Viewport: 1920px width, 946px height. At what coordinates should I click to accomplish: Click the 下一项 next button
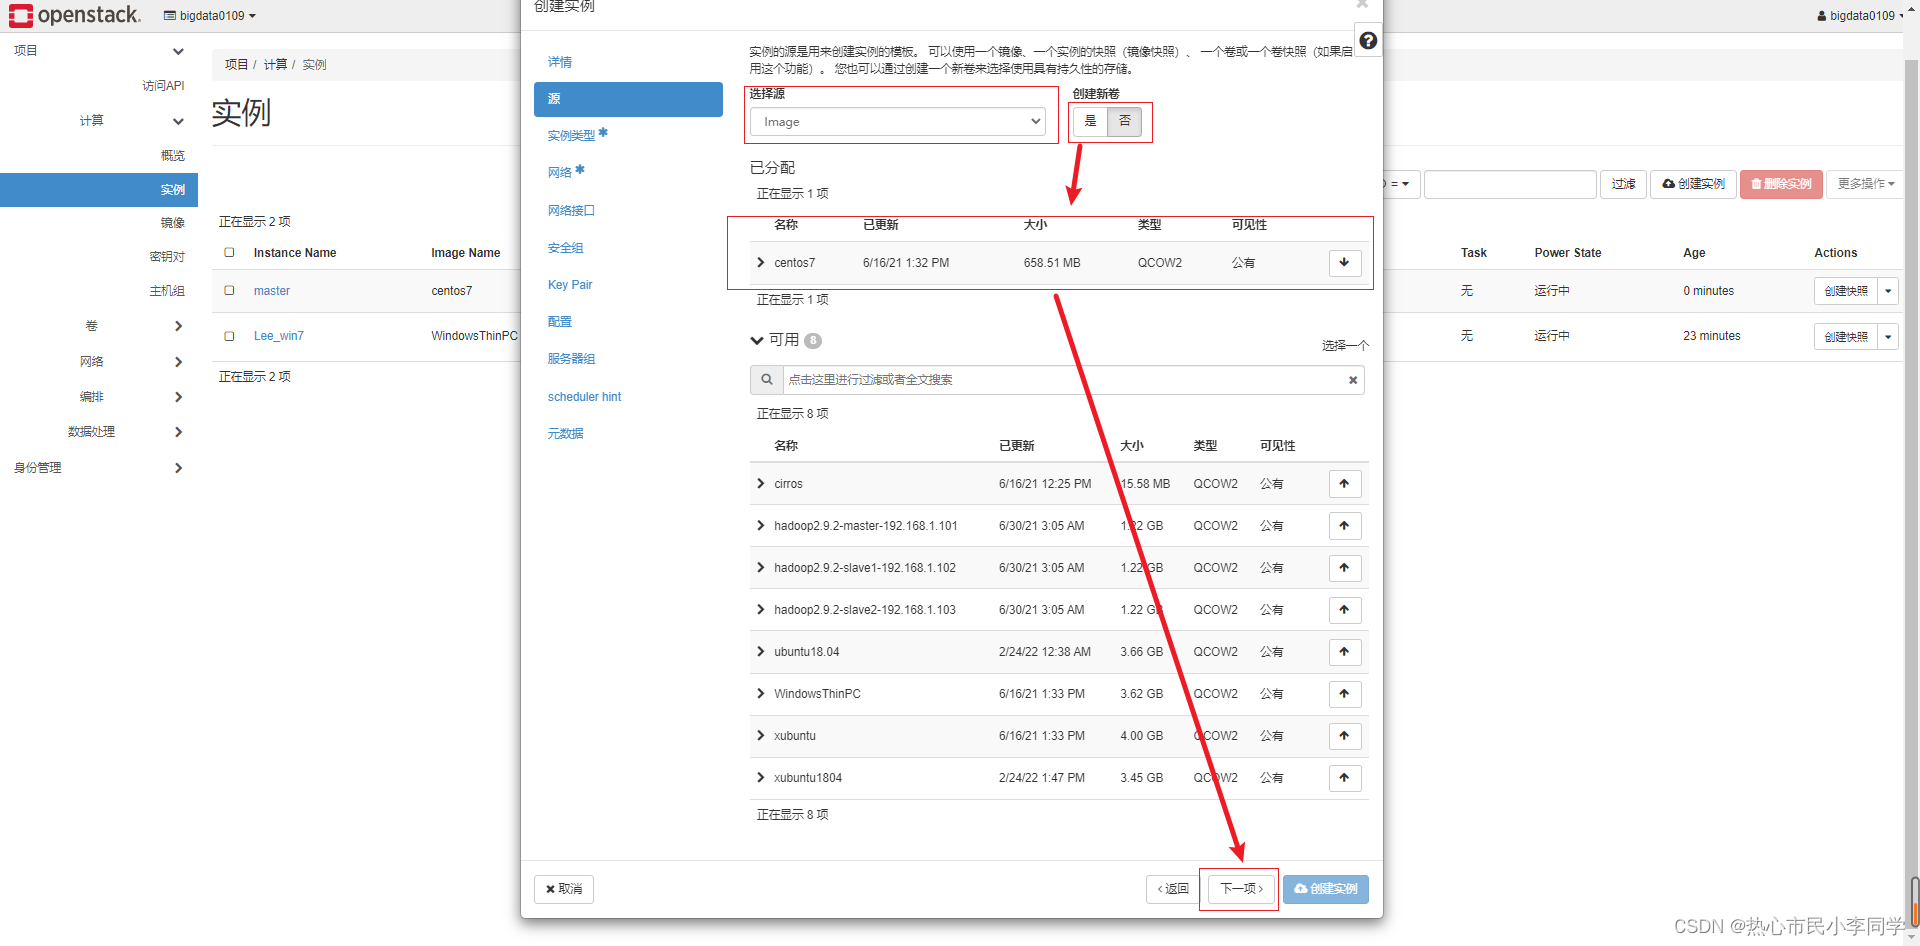[x=1241, y=889]
